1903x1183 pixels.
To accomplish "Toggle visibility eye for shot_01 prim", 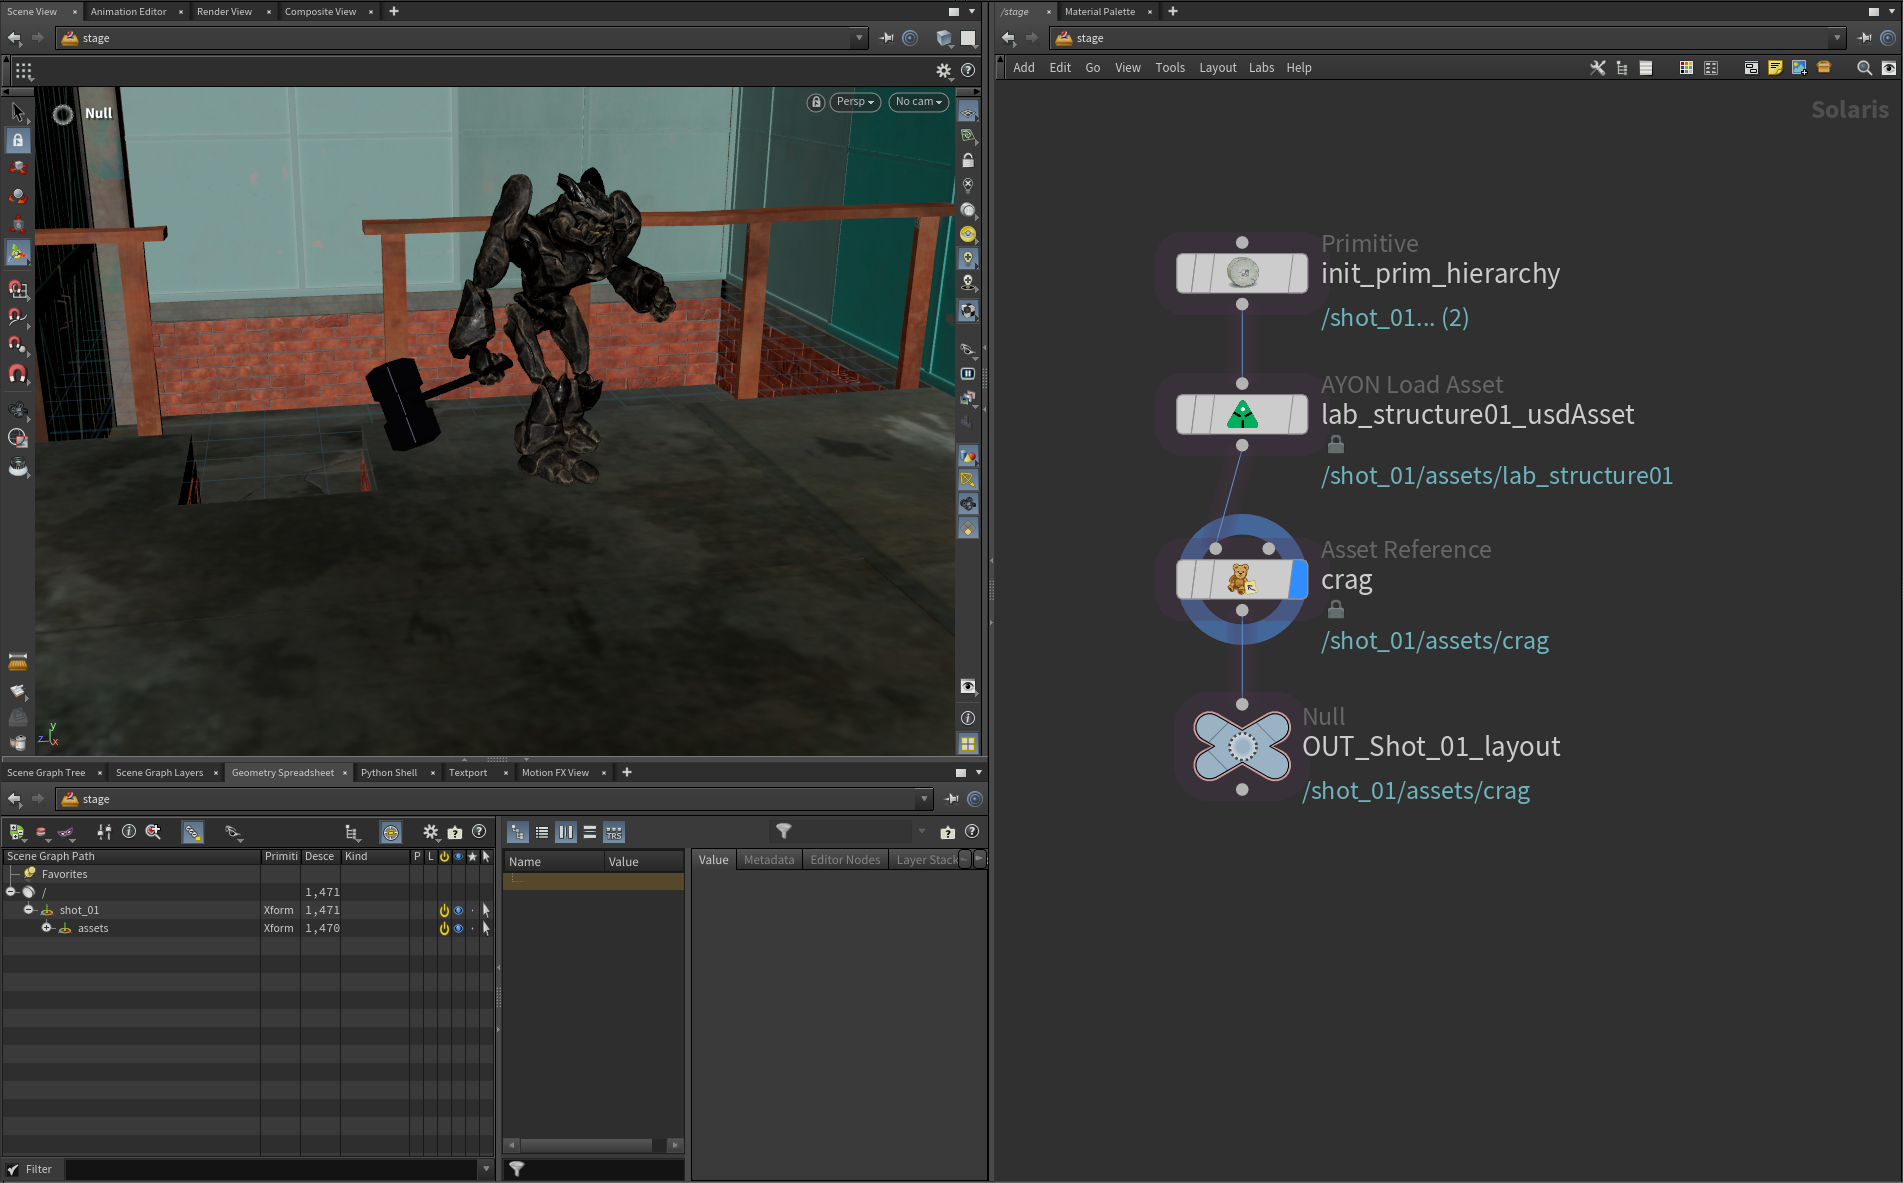I will pos(458,910).
